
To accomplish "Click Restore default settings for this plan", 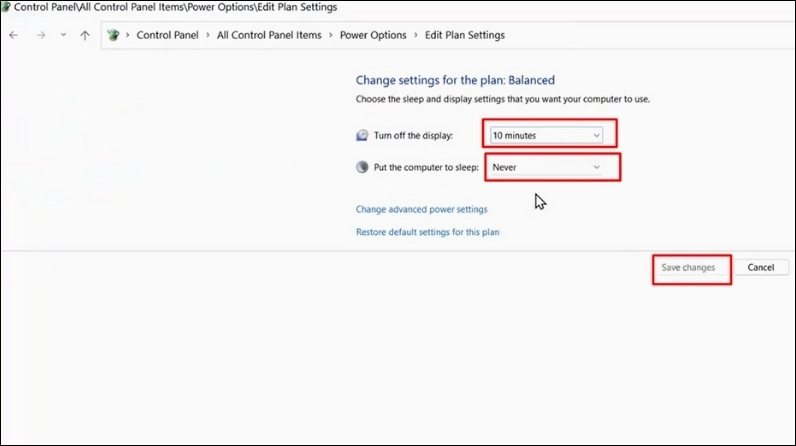I will coord(427,232).
